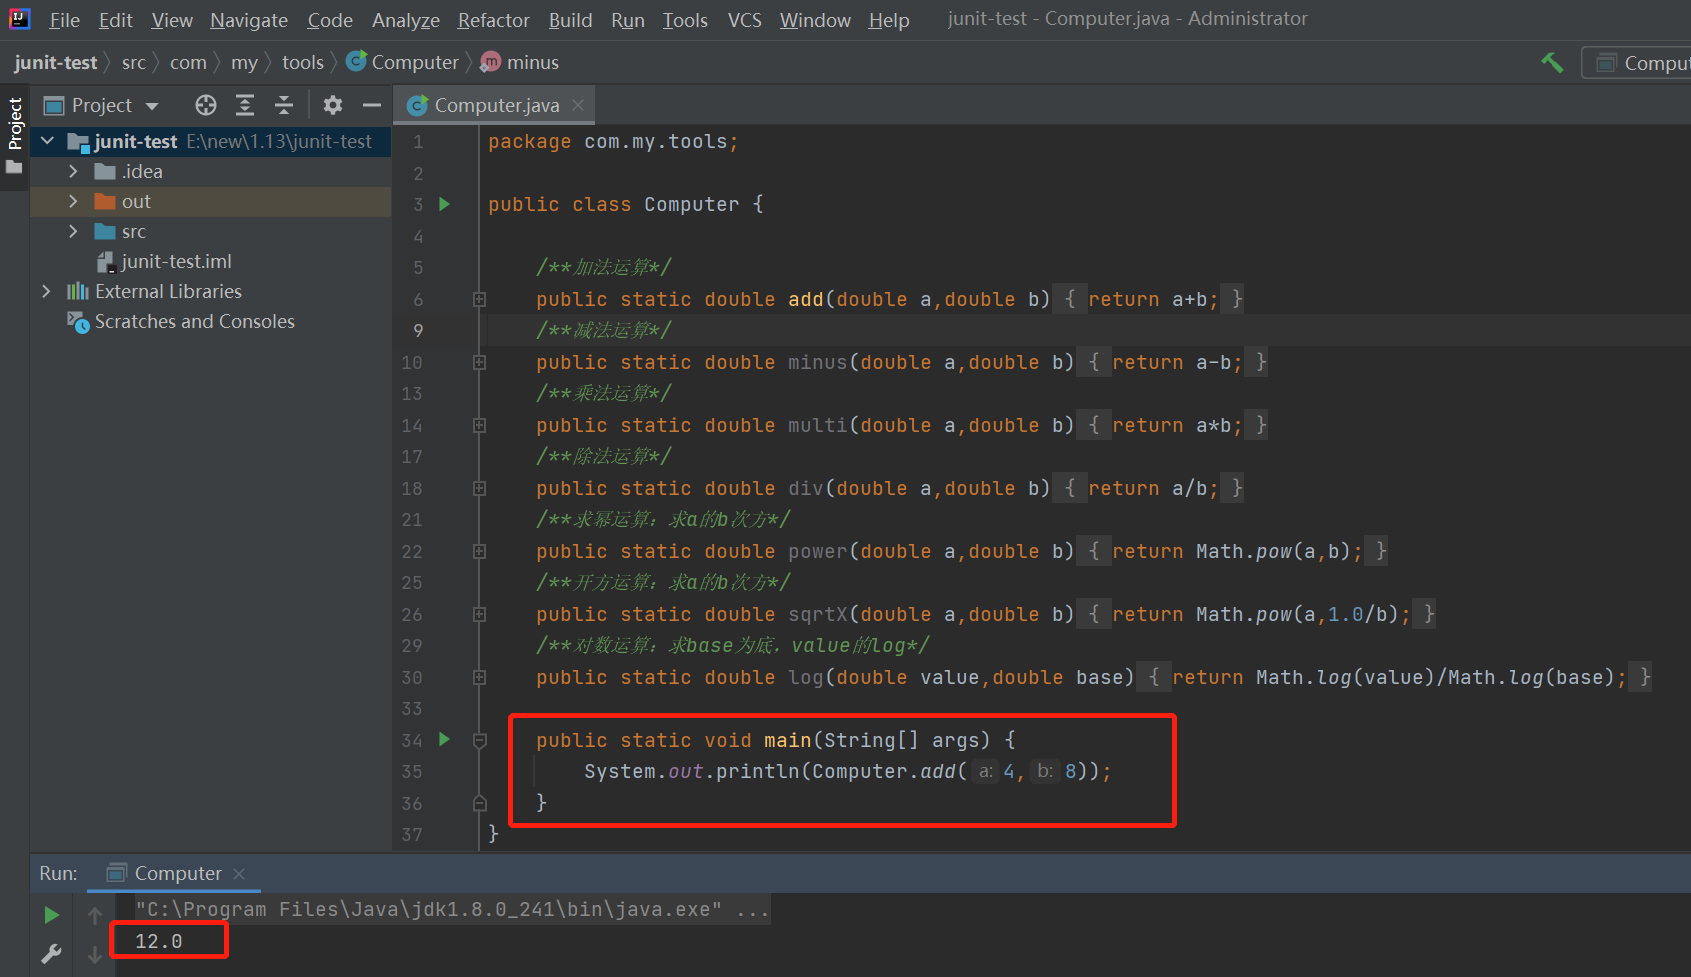Expand folded power method at line 22
This screenshot has width=1691, height=977.
pos(480,551)
